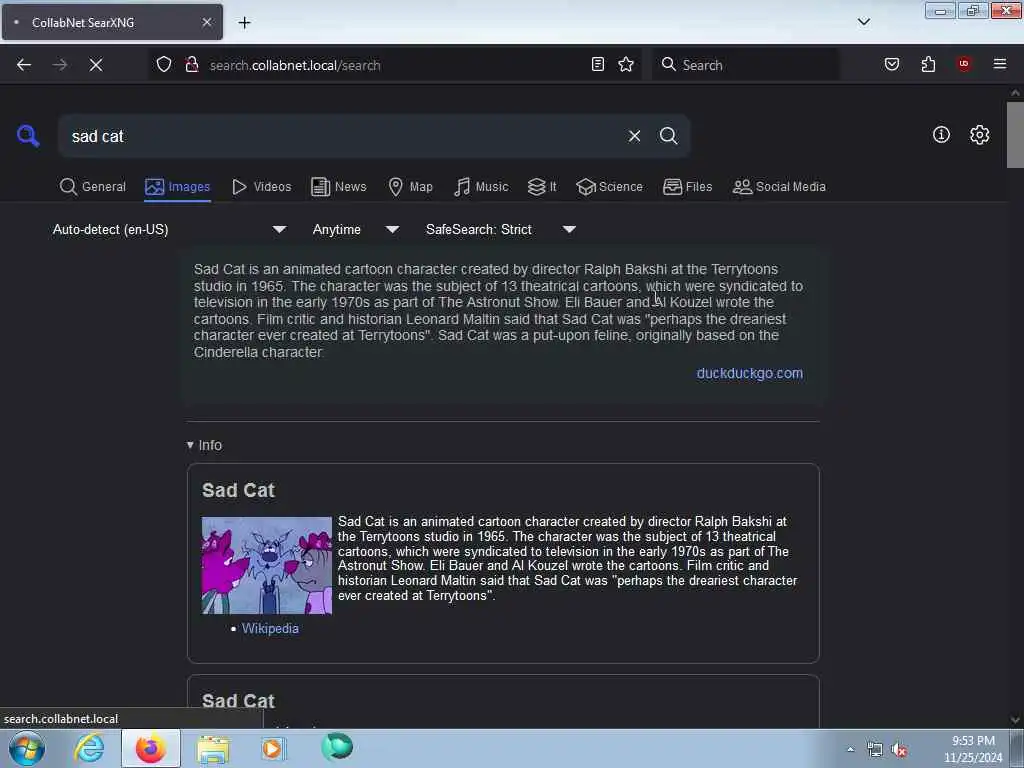
Task: Open Windows Start menu
Action: tap(27, 748)
